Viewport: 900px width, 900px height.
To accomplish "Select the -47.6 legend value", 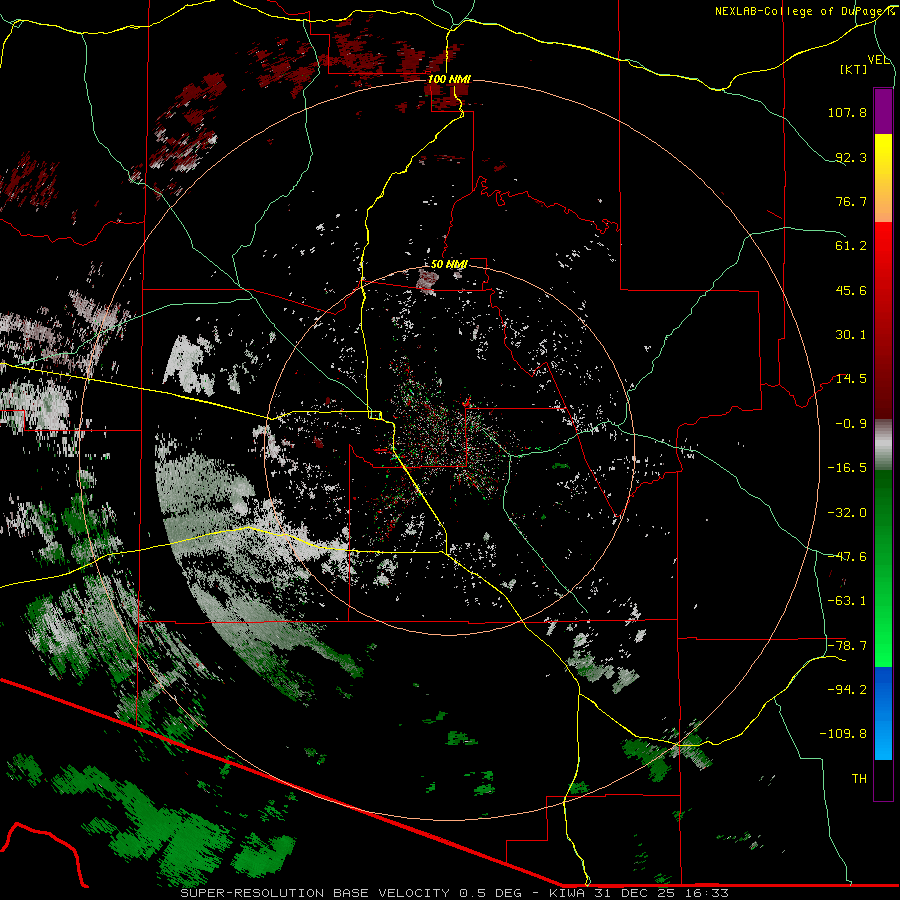I will click(x=847, y=556).
